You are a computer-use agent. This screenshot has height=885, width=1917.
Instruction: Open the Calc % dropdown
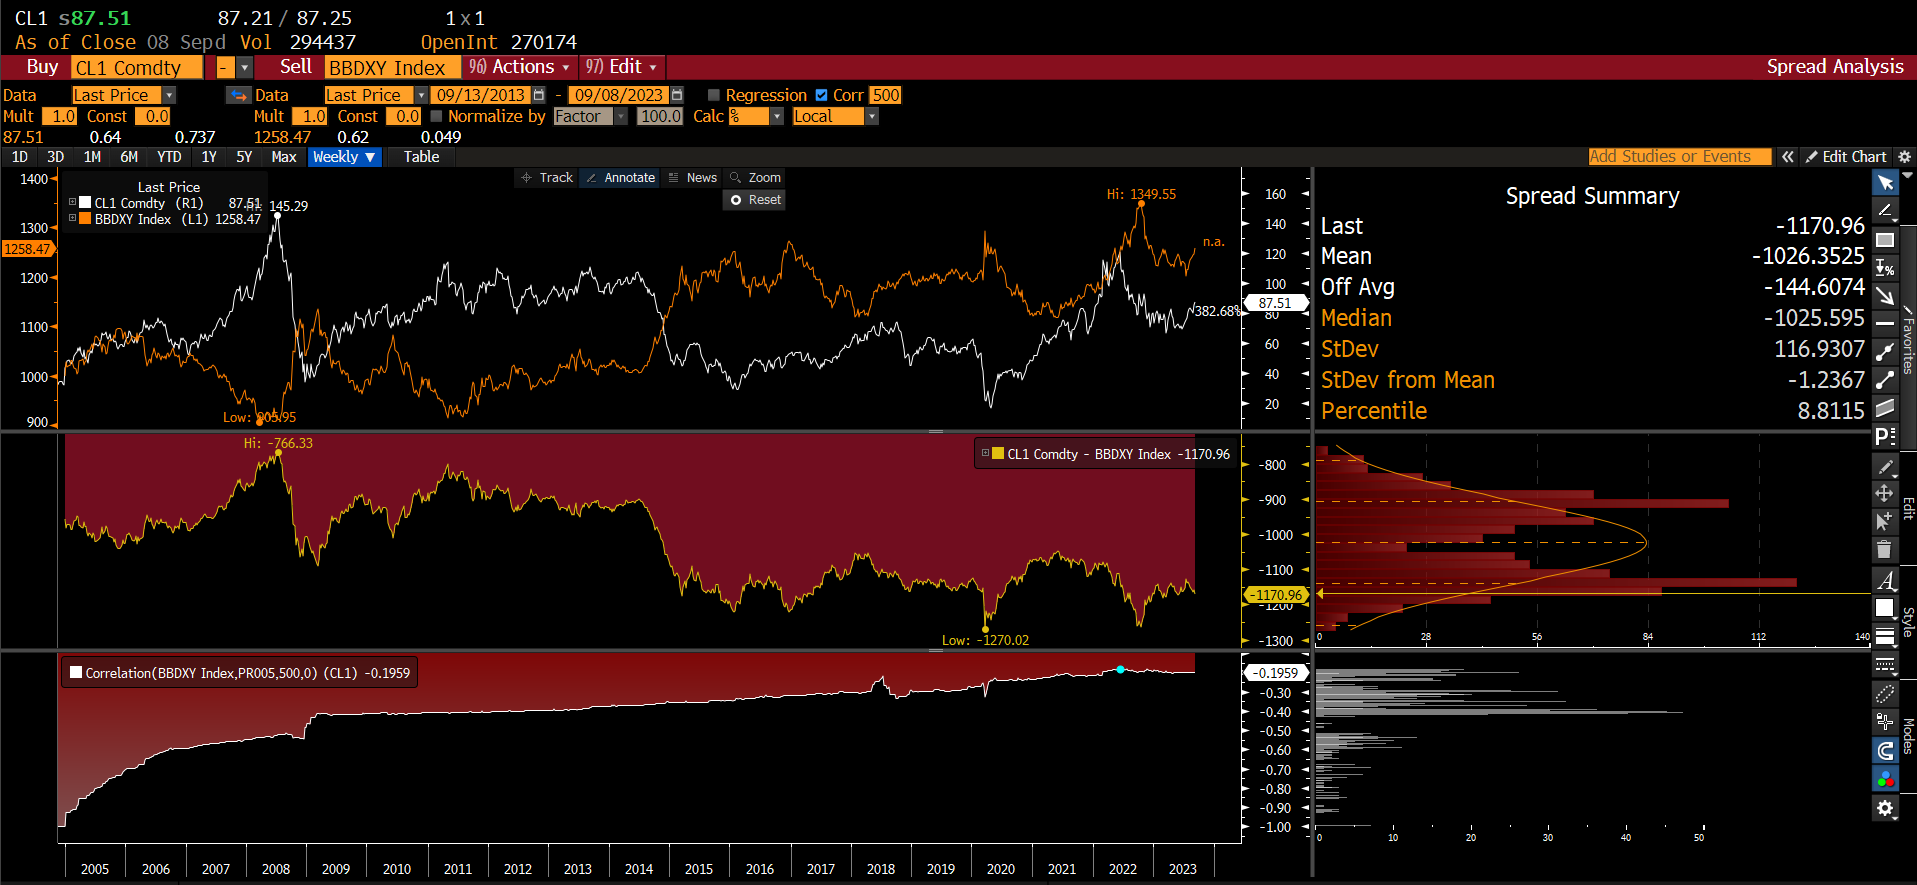click(x=777, y=116)
